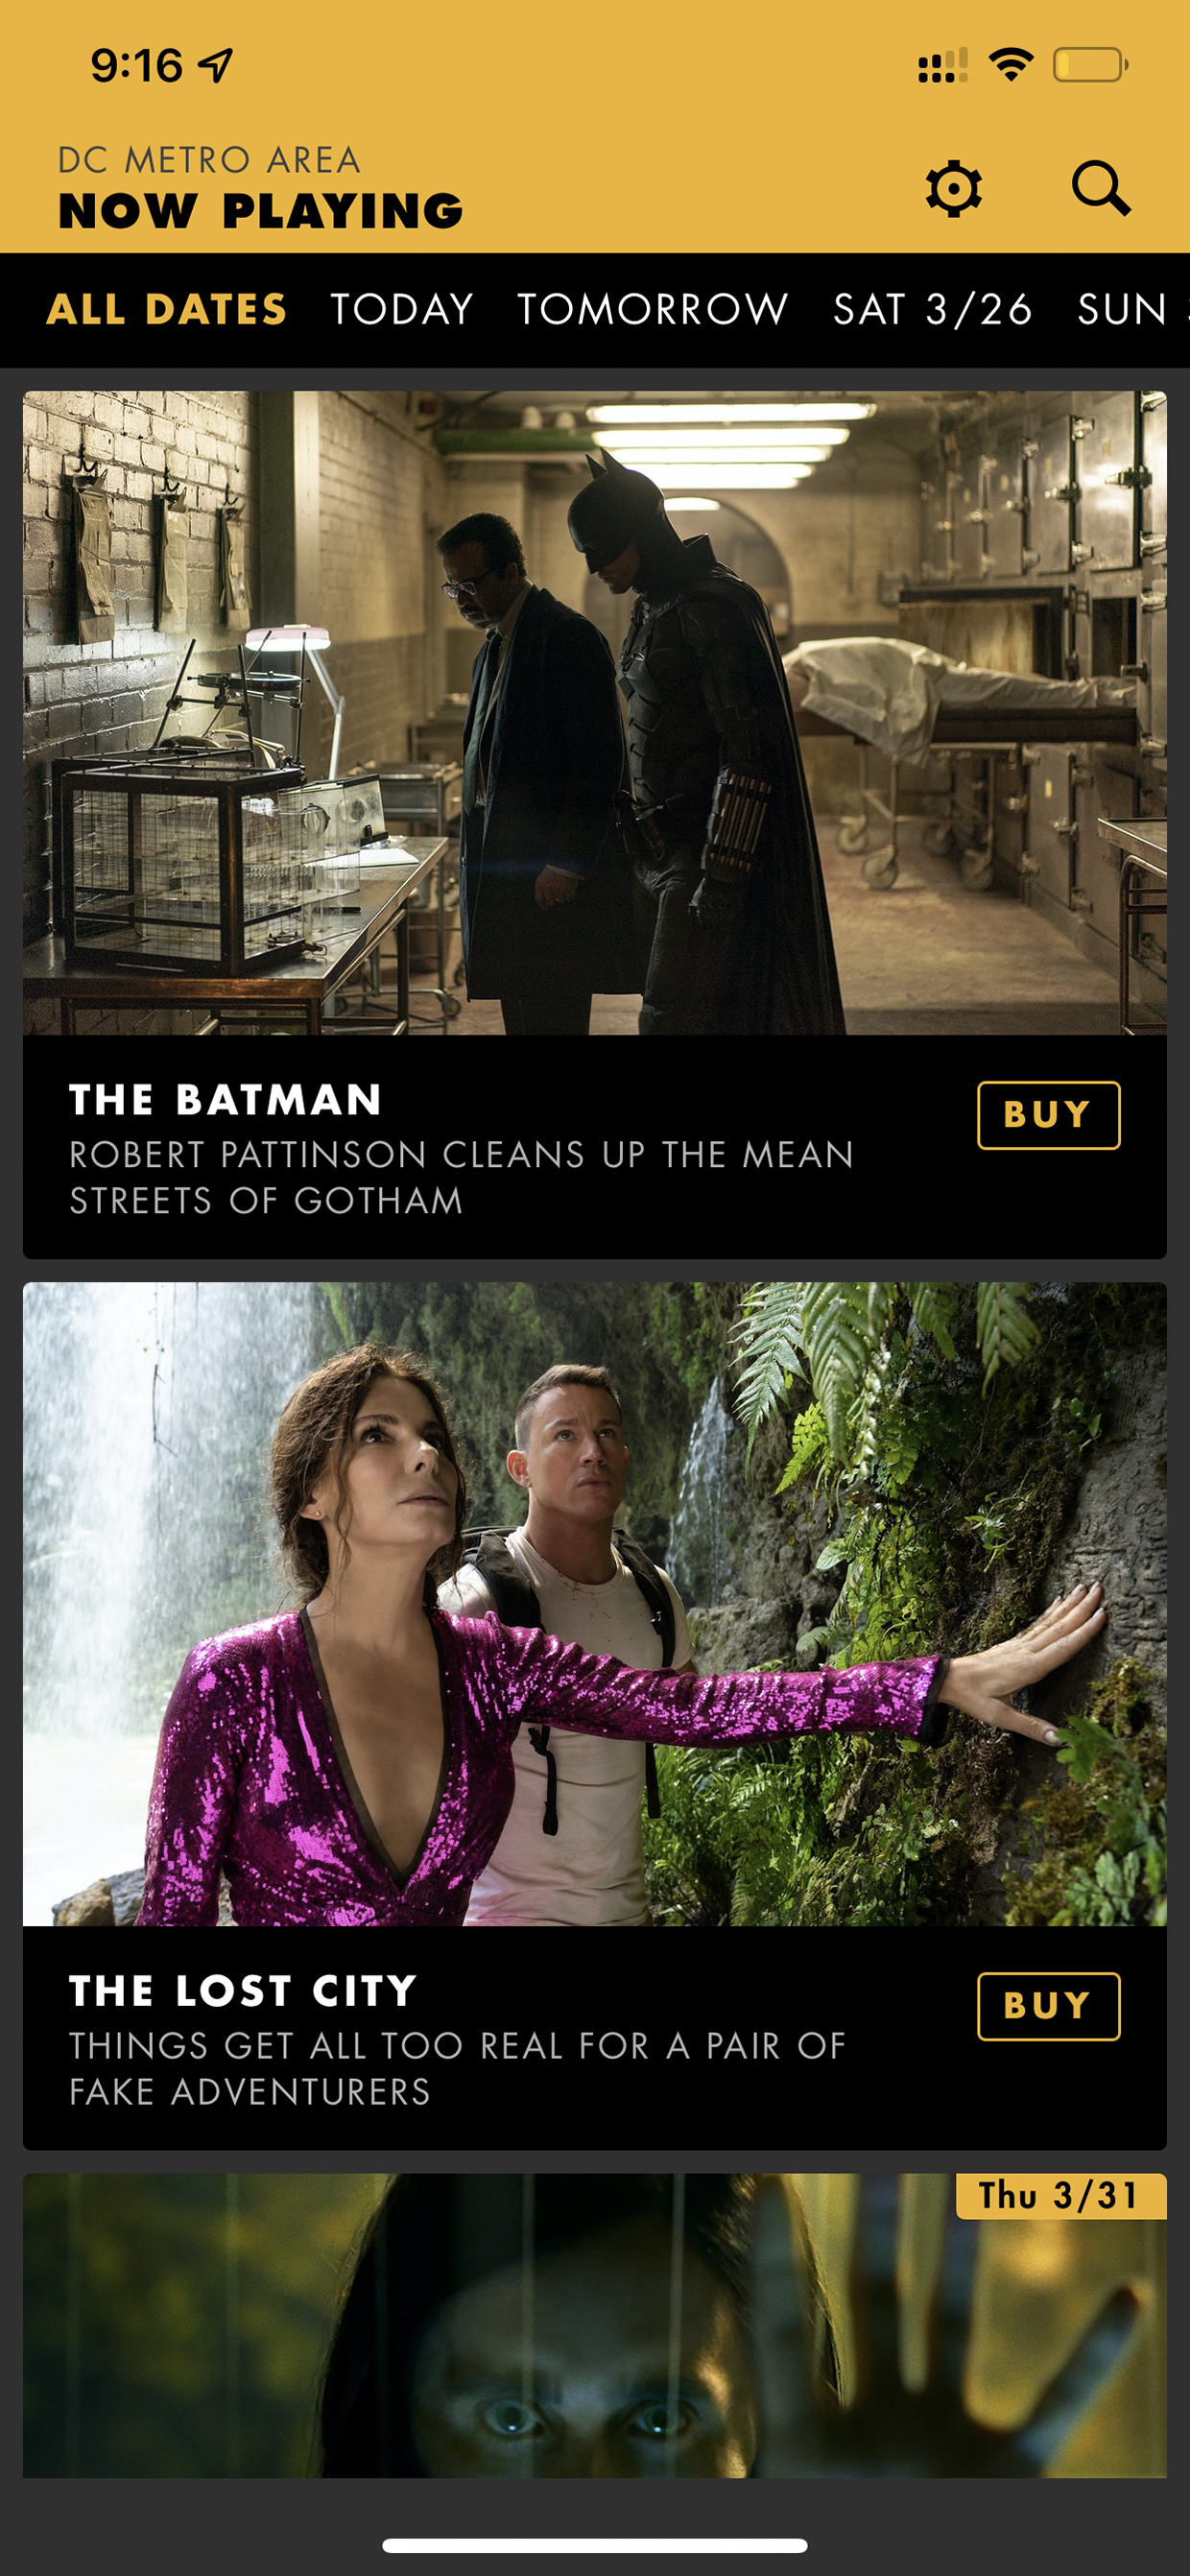
Task: Buy tickets for The Lost City
Action: coord(1048,2006)
